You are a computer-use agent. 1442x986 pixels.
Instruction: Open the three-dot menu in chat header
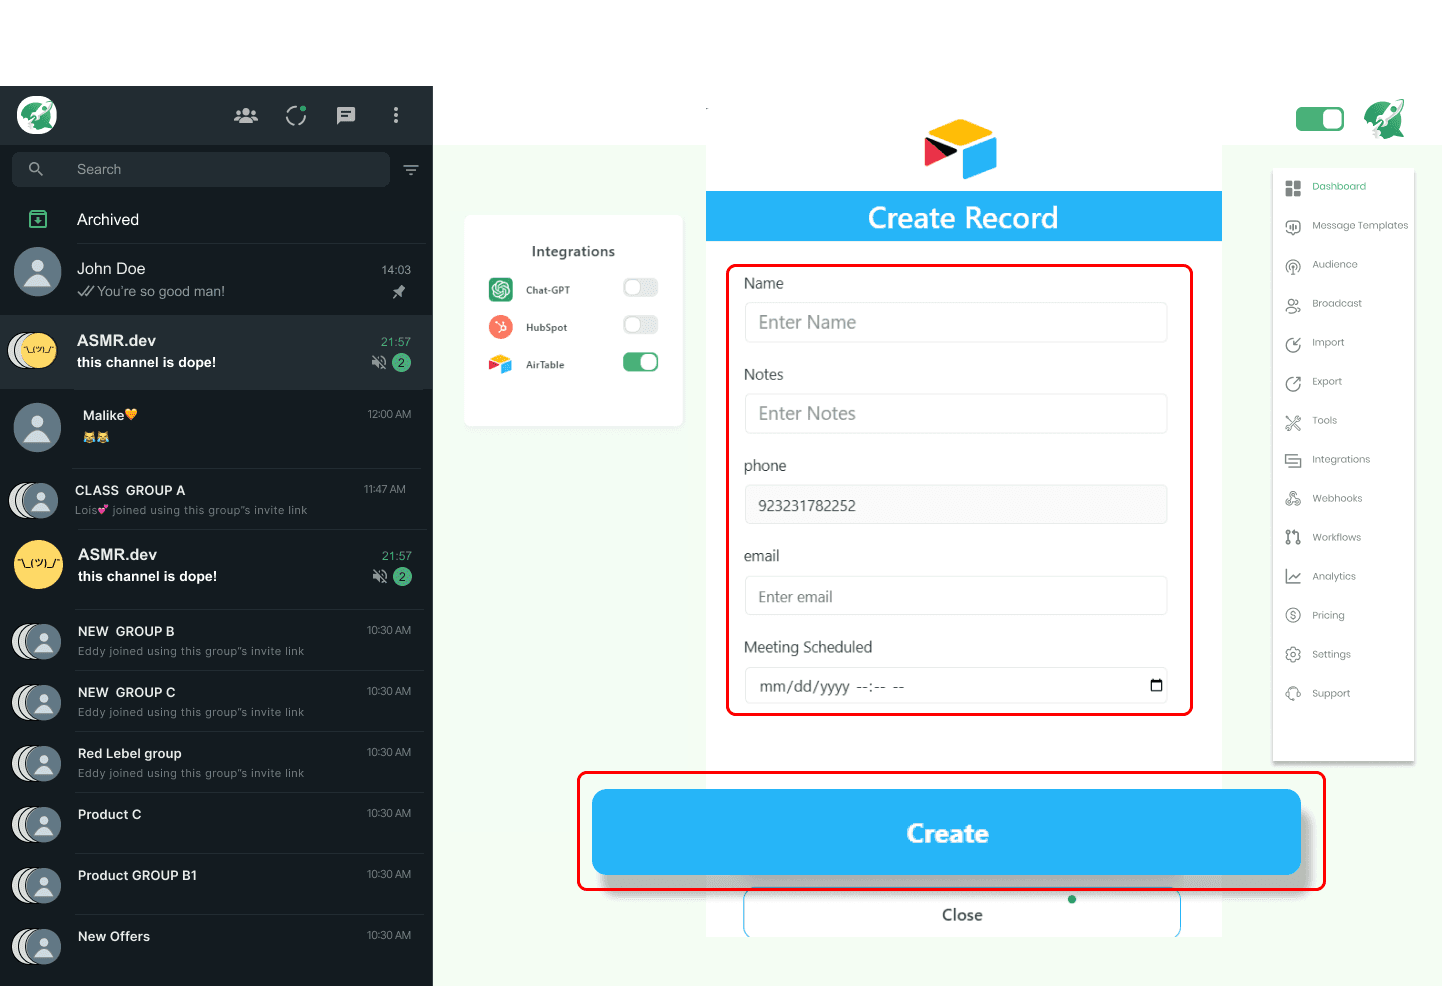(396, 116)
